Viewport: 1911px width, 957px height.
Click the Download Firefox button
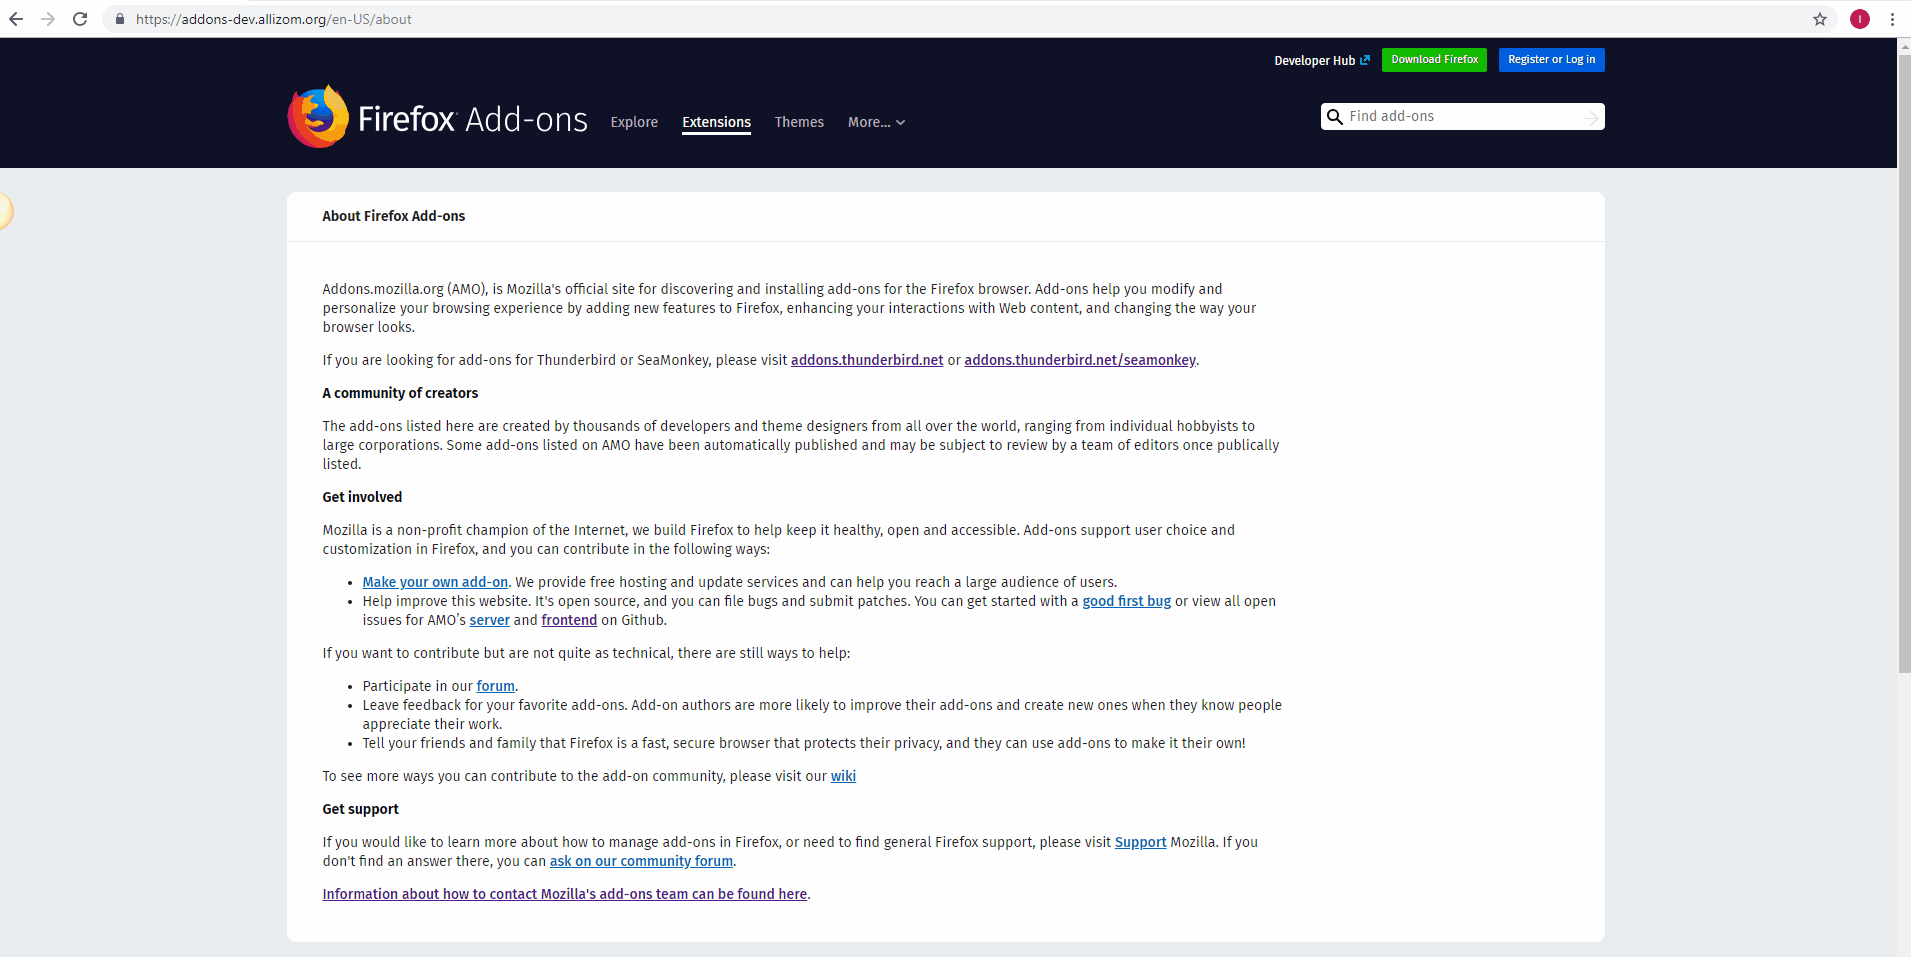pyautogui.click(x=1434, y=60)
